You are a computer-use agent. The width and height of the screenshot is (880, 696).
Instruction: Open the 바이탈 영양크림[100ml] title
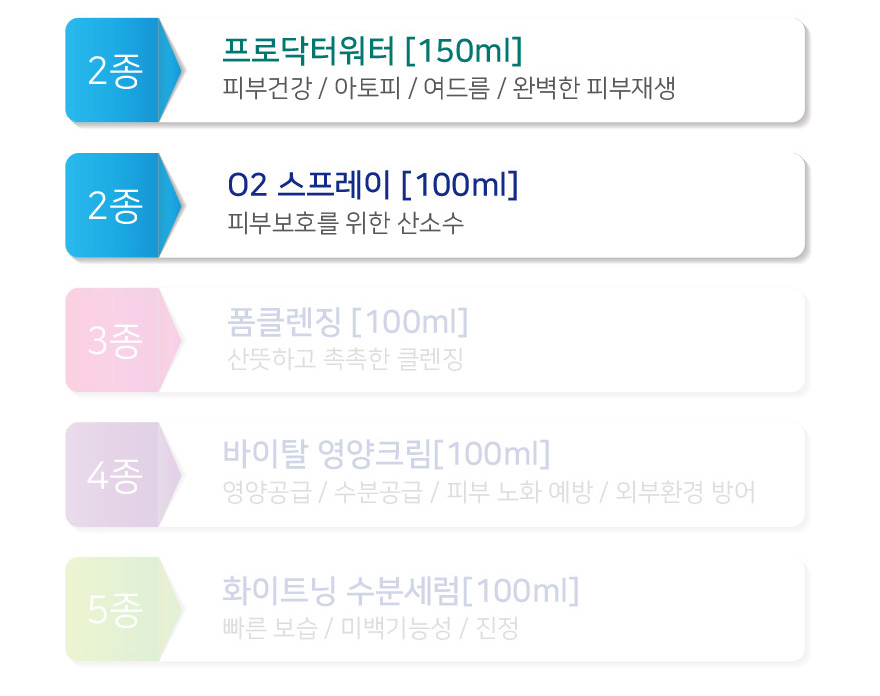(386, 454)
